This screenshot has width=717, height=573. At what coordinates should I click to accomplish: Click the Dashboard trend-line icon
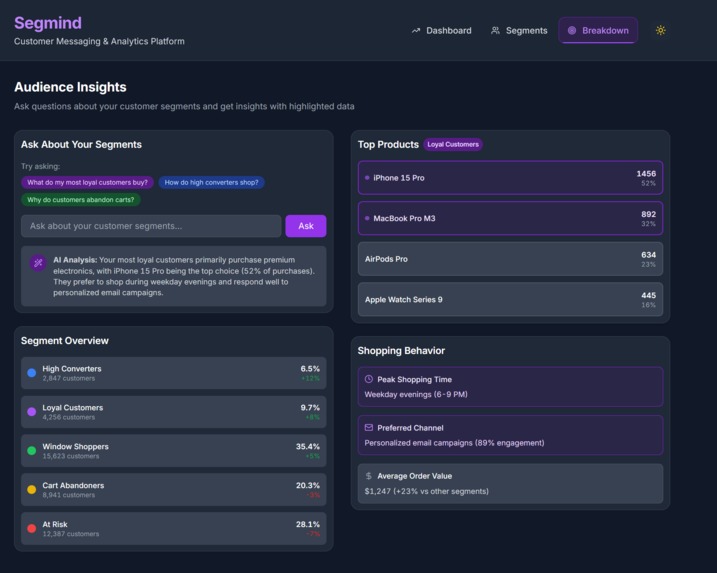416,31
